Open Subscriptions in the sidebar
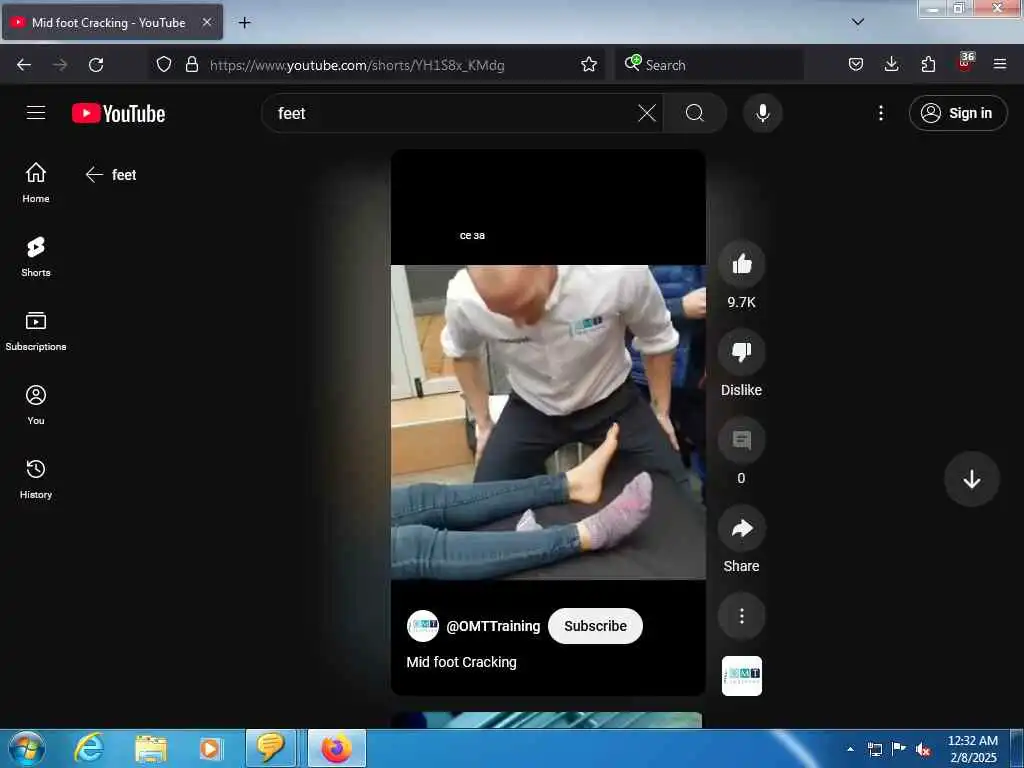Screen dimensions: 1024x768 (x=36, y=331)
